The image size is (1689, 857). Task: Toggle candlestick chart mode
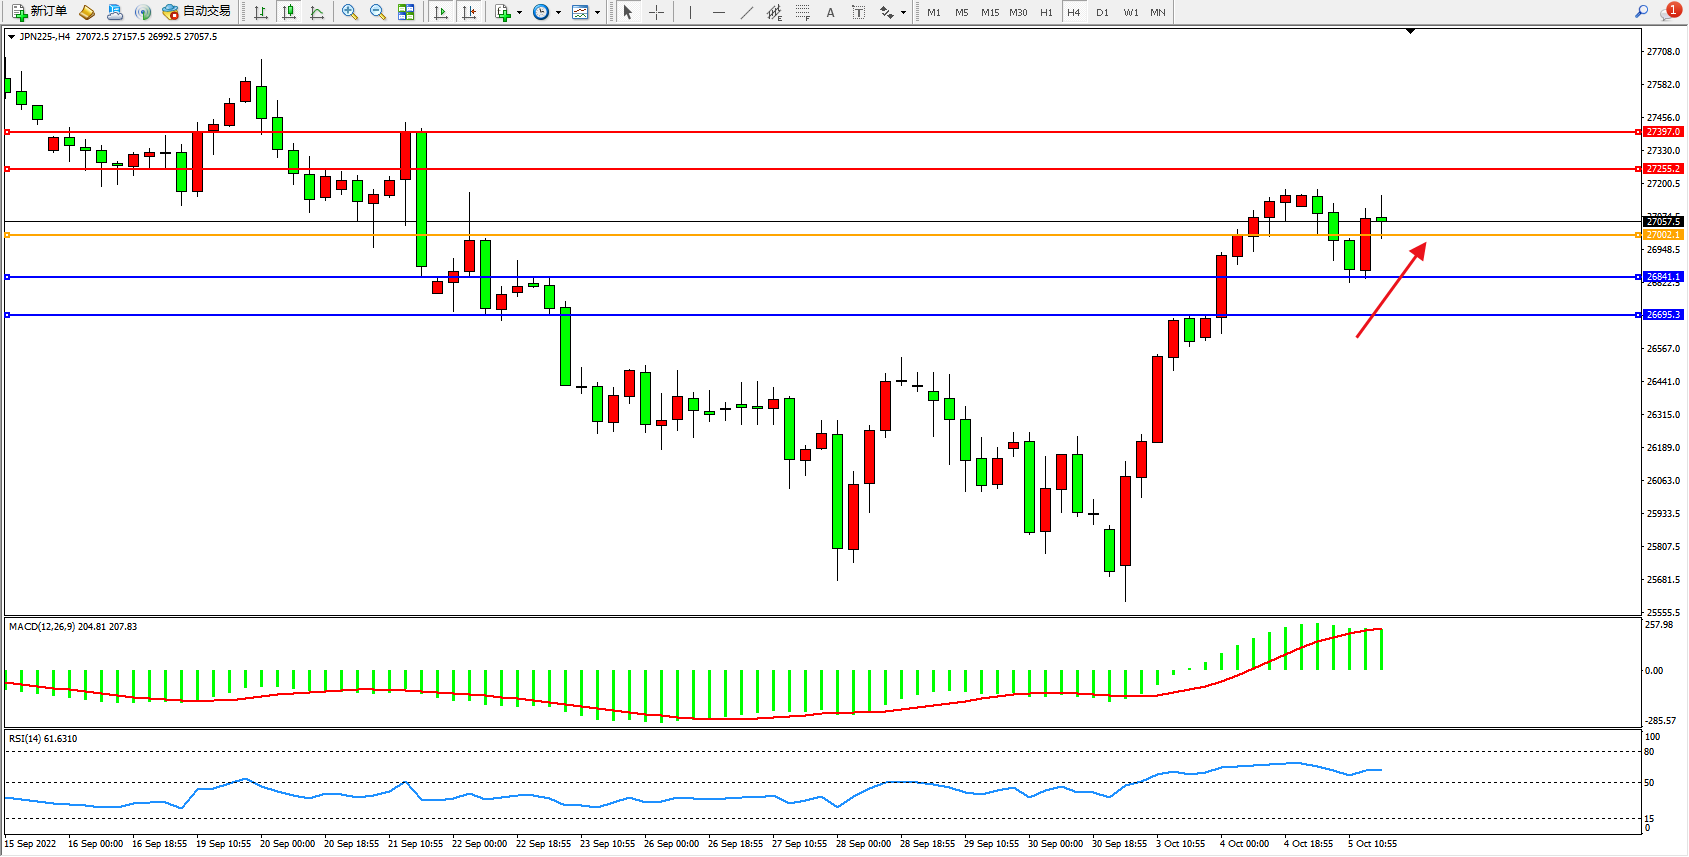click(289, 12)
